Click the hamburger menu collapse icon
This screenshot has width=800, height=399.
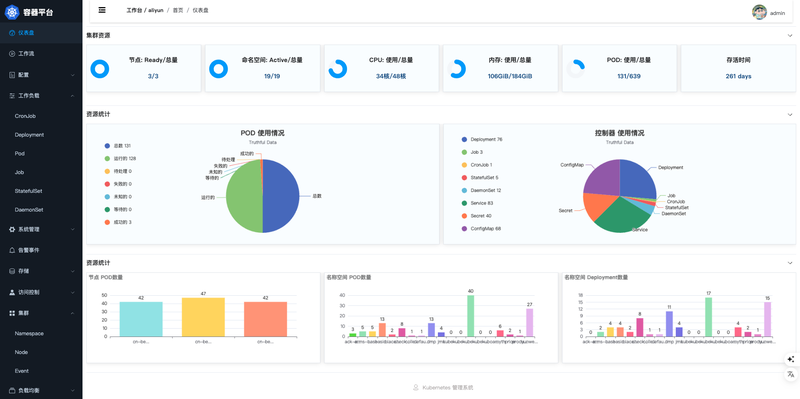point(102,10)
